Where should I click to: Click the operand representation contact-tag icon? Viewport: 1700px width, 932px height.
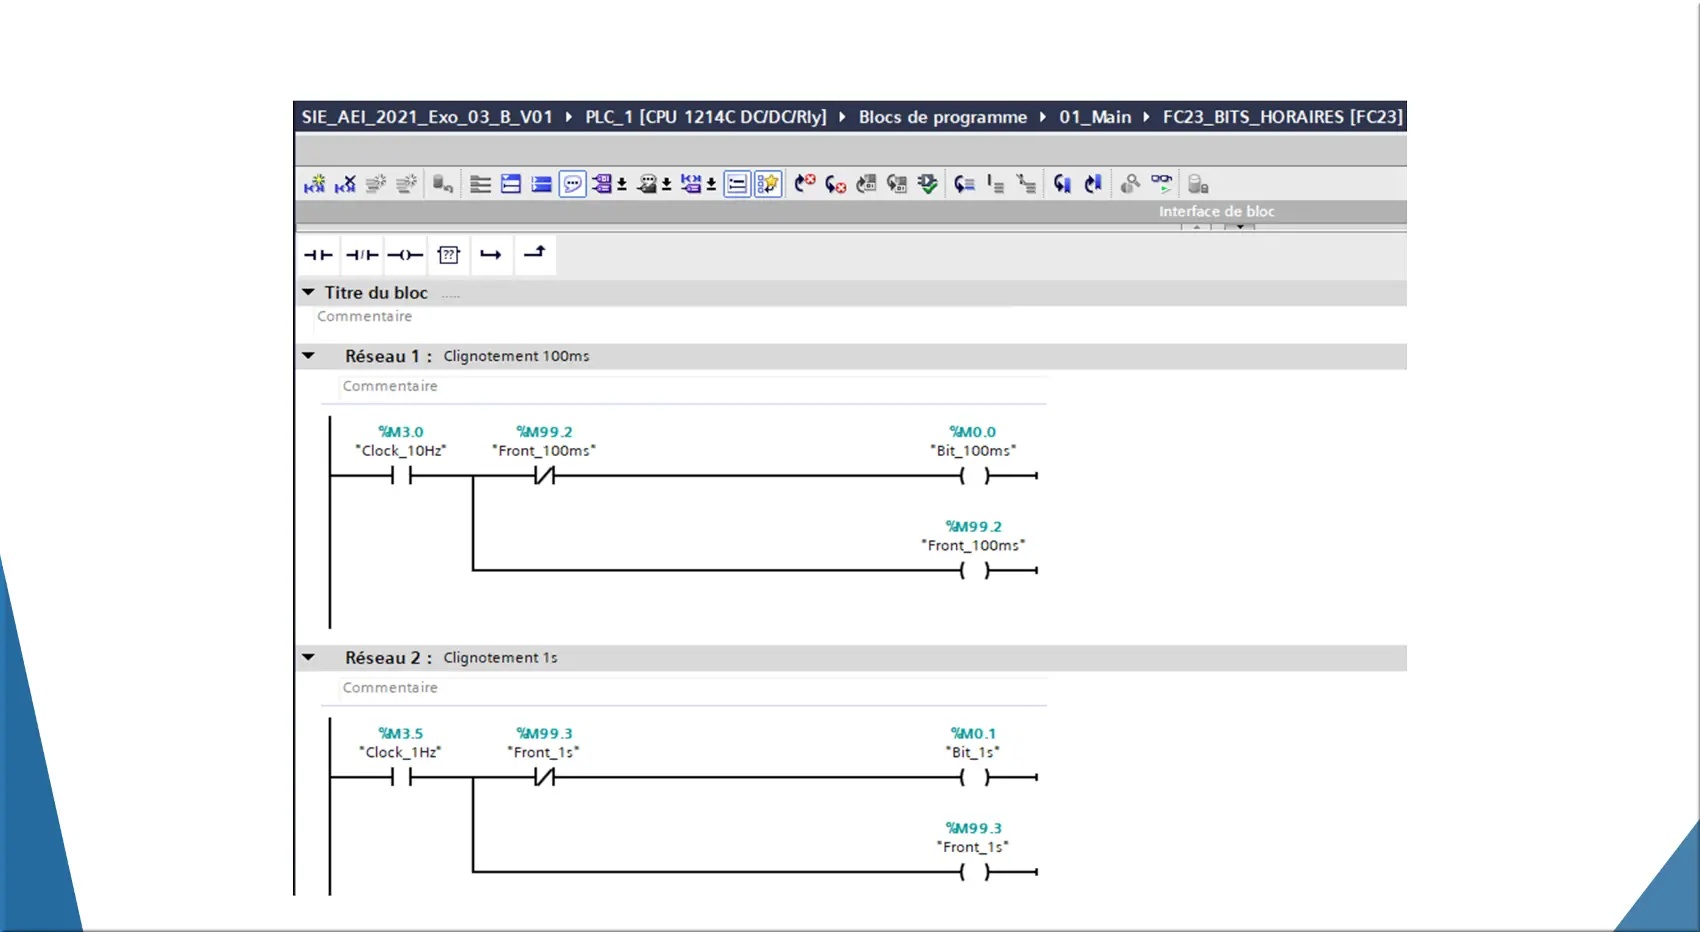pos(691,184)
